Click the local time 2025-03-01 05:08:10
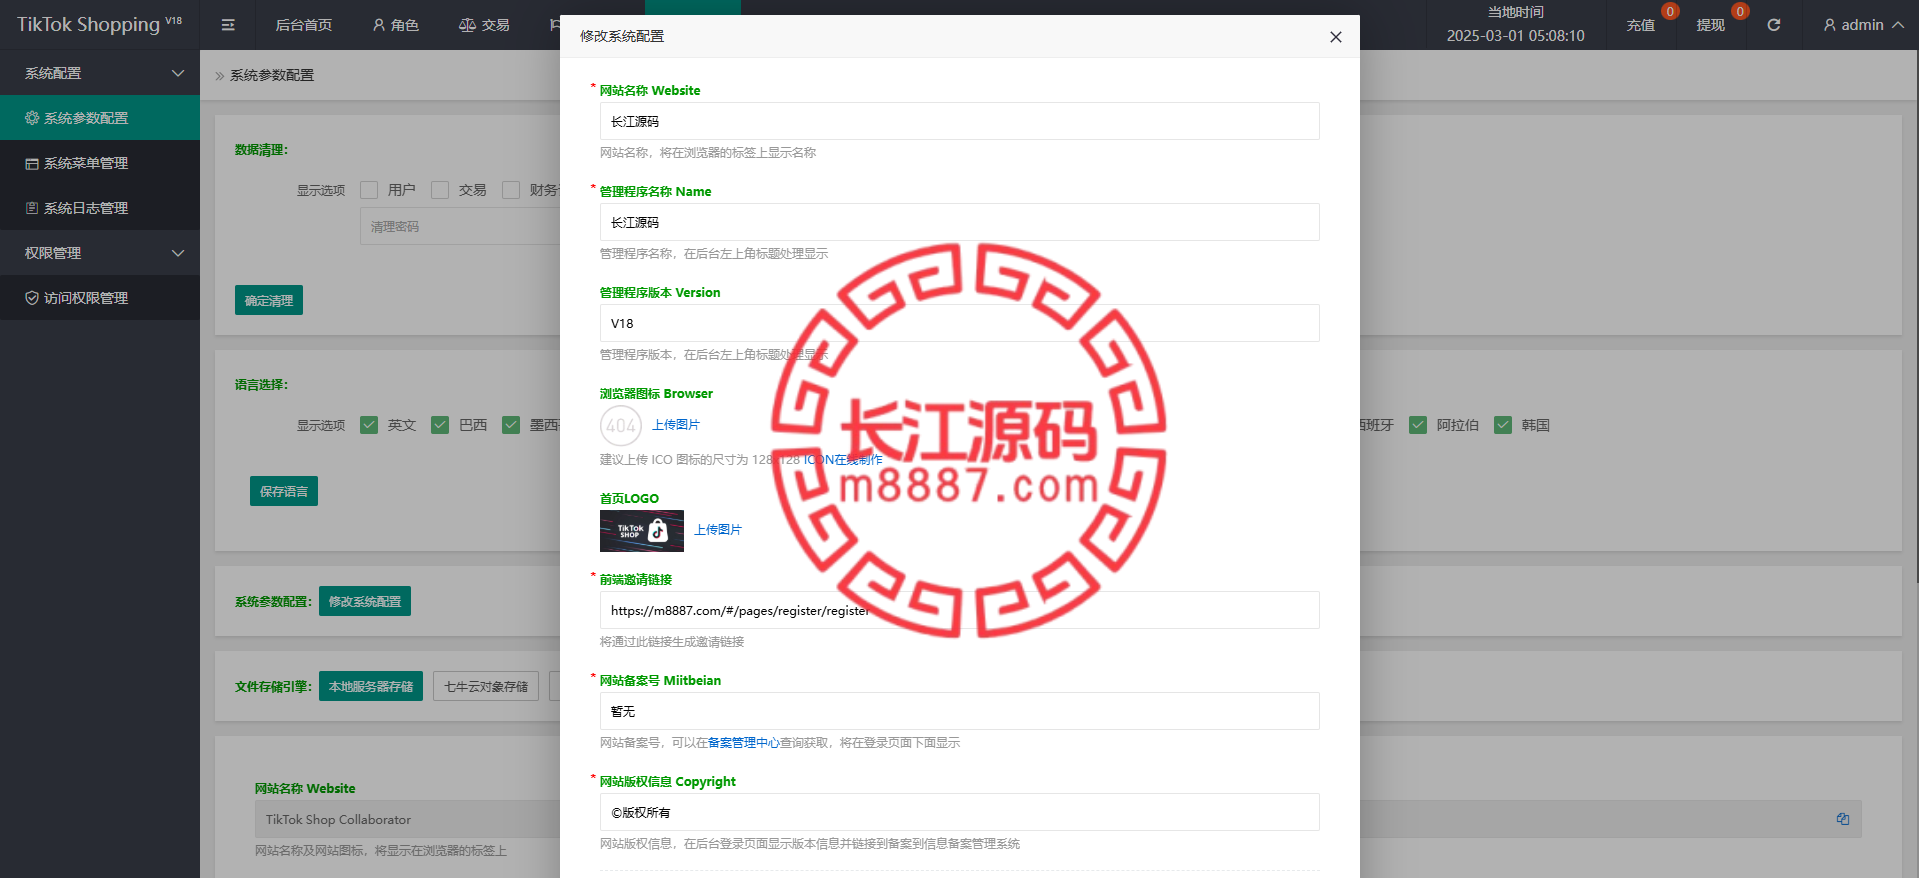This screenshot has height=878, width=1919. (1515, 35)
